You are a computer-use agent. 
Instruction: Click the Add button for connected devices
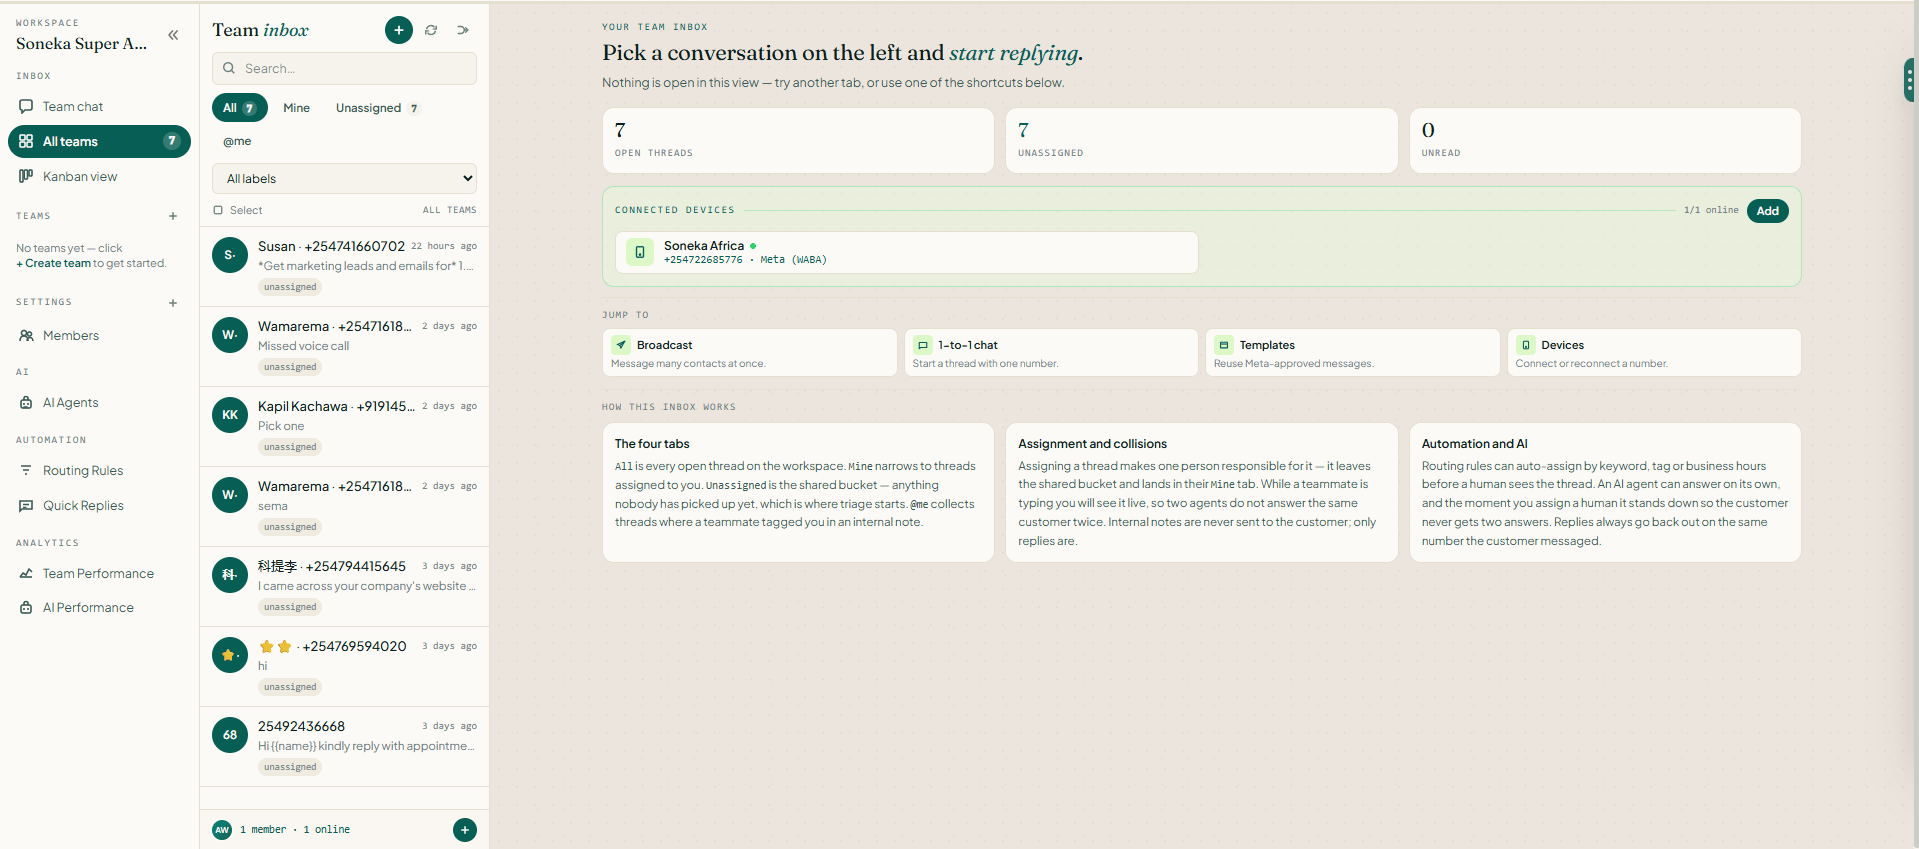tap(1767, 211)
